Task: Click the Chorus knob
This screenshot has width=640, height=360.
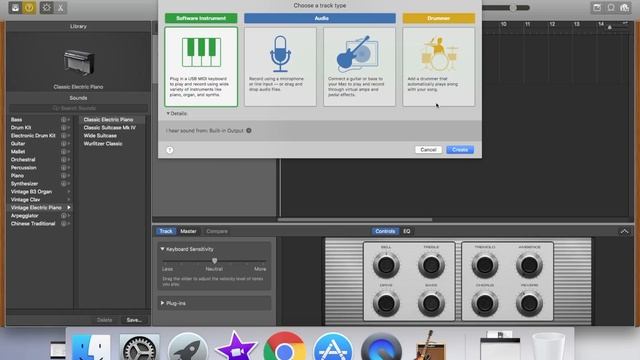Action: pyautogui.click(x=484, y=303)
